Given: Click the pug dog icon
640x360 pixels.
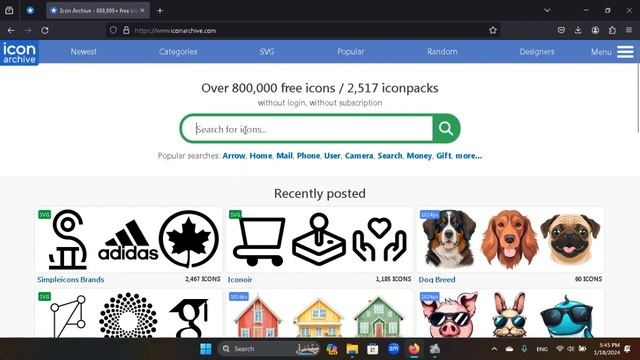Looking at the screenshot, I should (x=570, y=239).
